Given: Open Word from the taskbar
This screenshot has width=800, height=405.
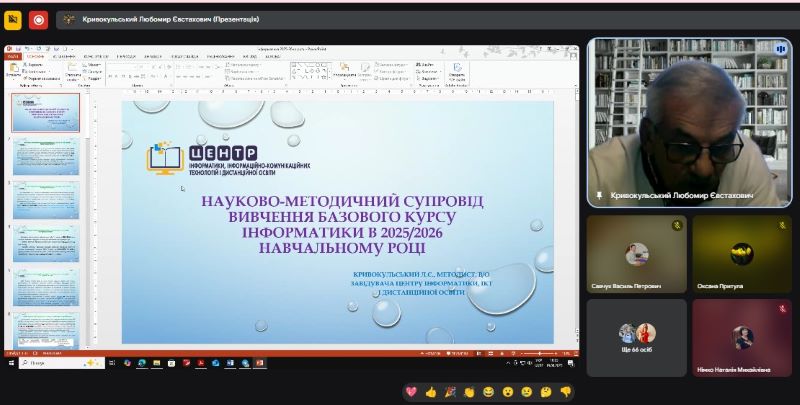Looking at the screenshot, I should tap(230, 363).
